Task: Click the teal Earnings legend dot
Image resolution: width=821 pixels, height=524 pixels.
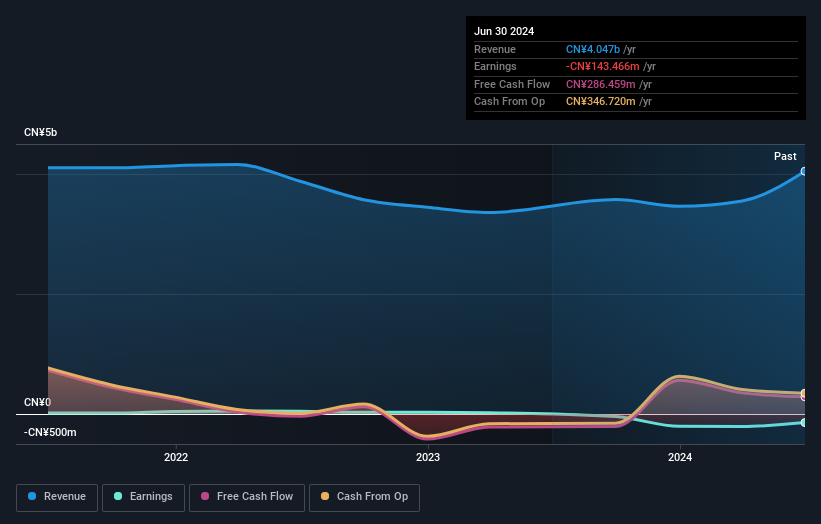Action: pyautogui.click(x=118, y=496)
